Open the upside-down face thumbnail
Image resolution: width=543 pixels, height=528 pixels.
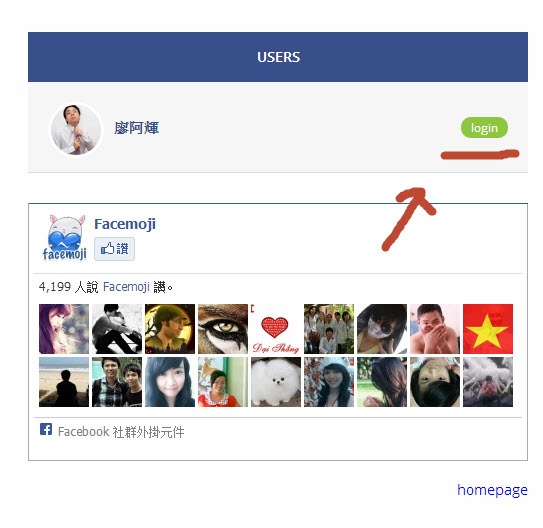click(x=435, y=382)
